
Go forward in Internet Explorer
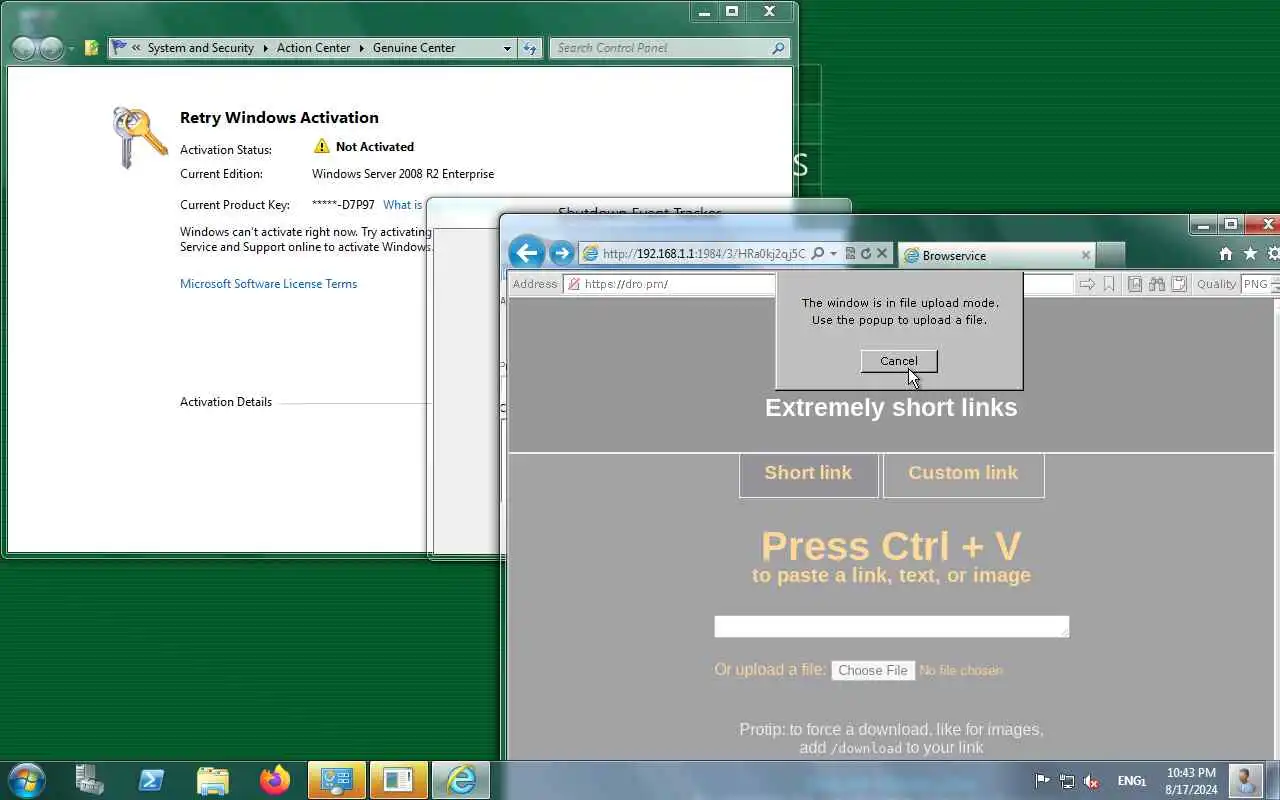point(562,254)
